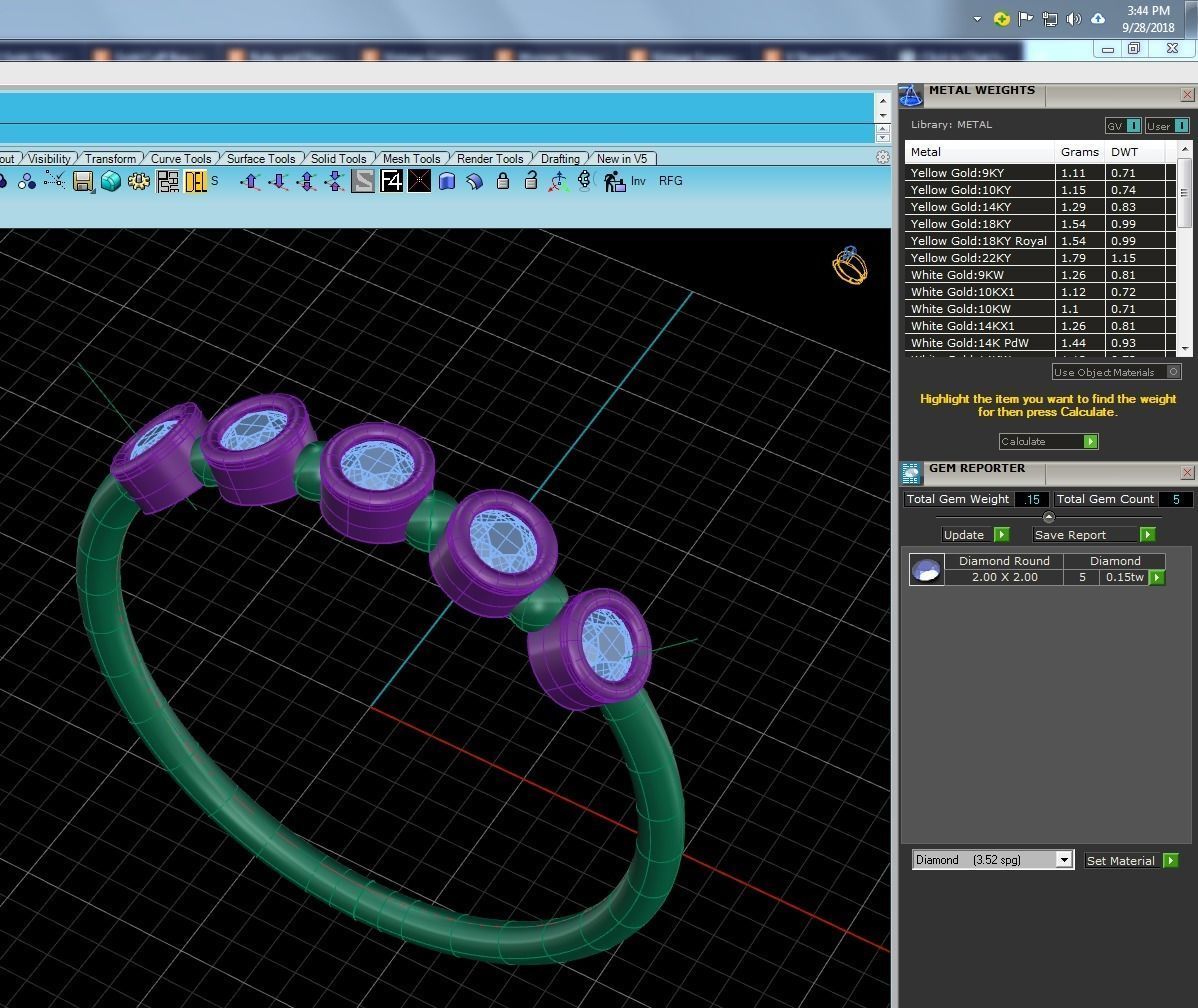
Task: Click the toolbar options gear icon
Action: (x=882, y=157)
